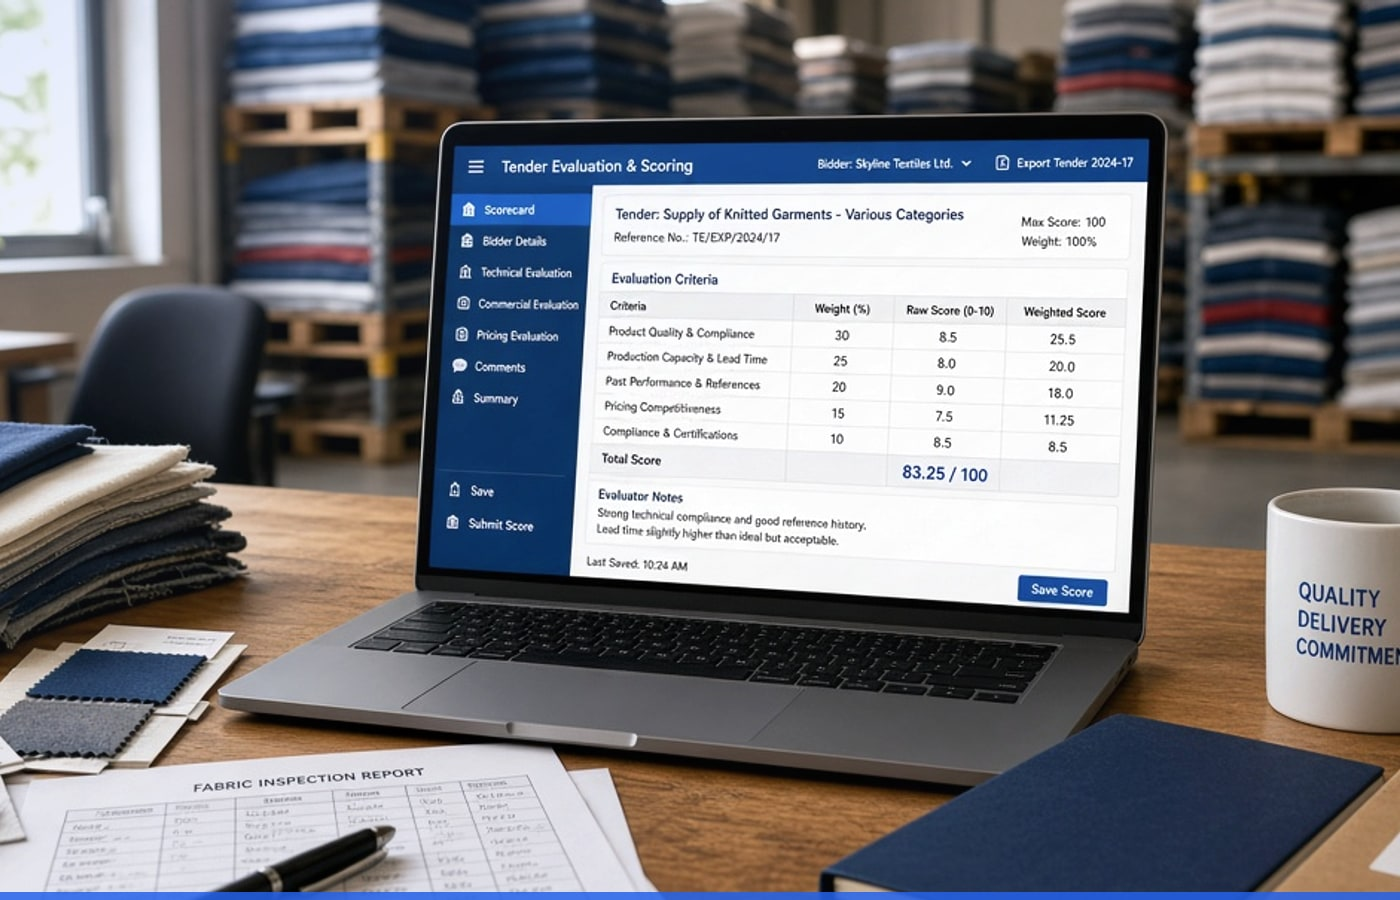Click the total score 83.25 / 100
The height and width of the screenshot is (900, 1400).
pyautogui.click(x=944, y=473)
